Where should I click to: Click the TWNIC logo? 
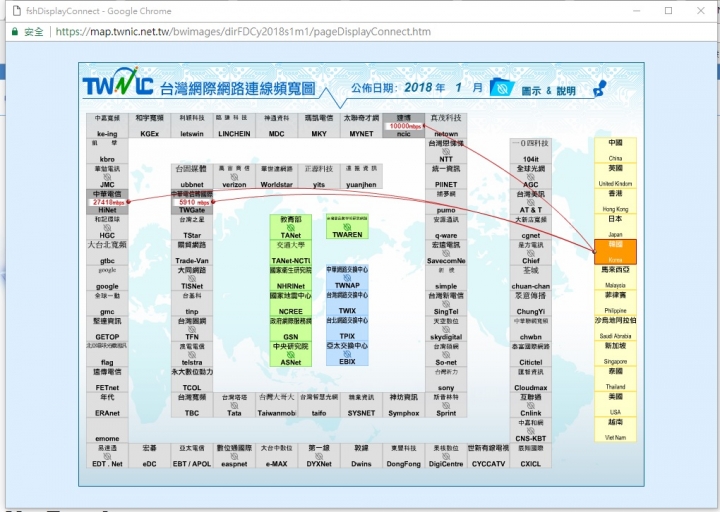tap(118, 82)
